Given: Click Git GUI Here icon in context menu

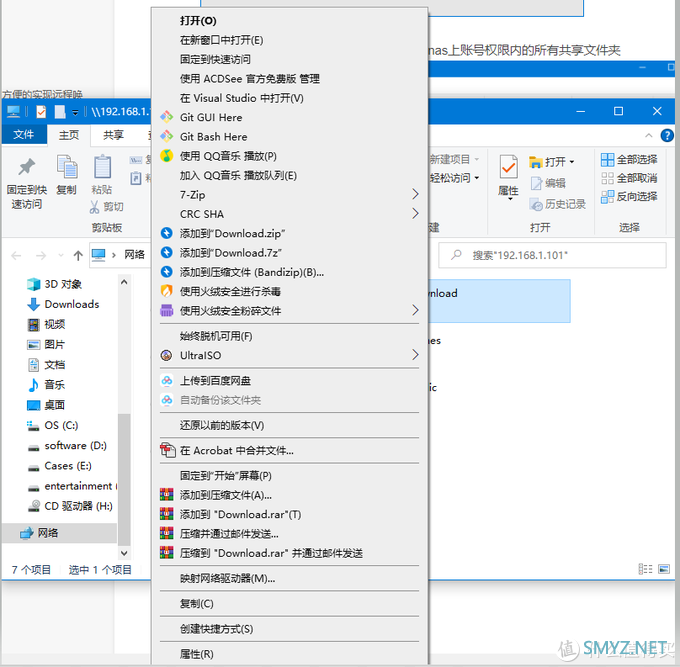Looking at the screenshot, I should coord(167,117).
